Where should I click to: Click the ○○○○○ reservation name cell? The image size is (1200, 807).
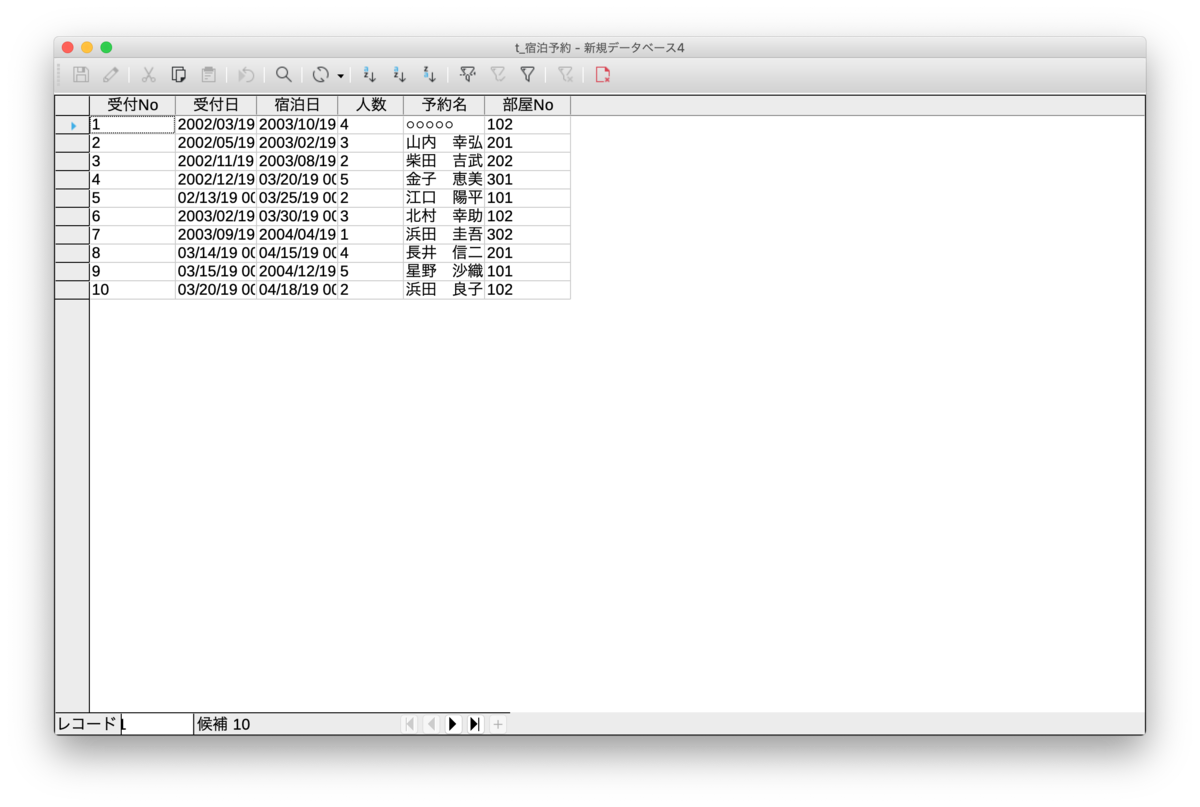tap(444, 125)
